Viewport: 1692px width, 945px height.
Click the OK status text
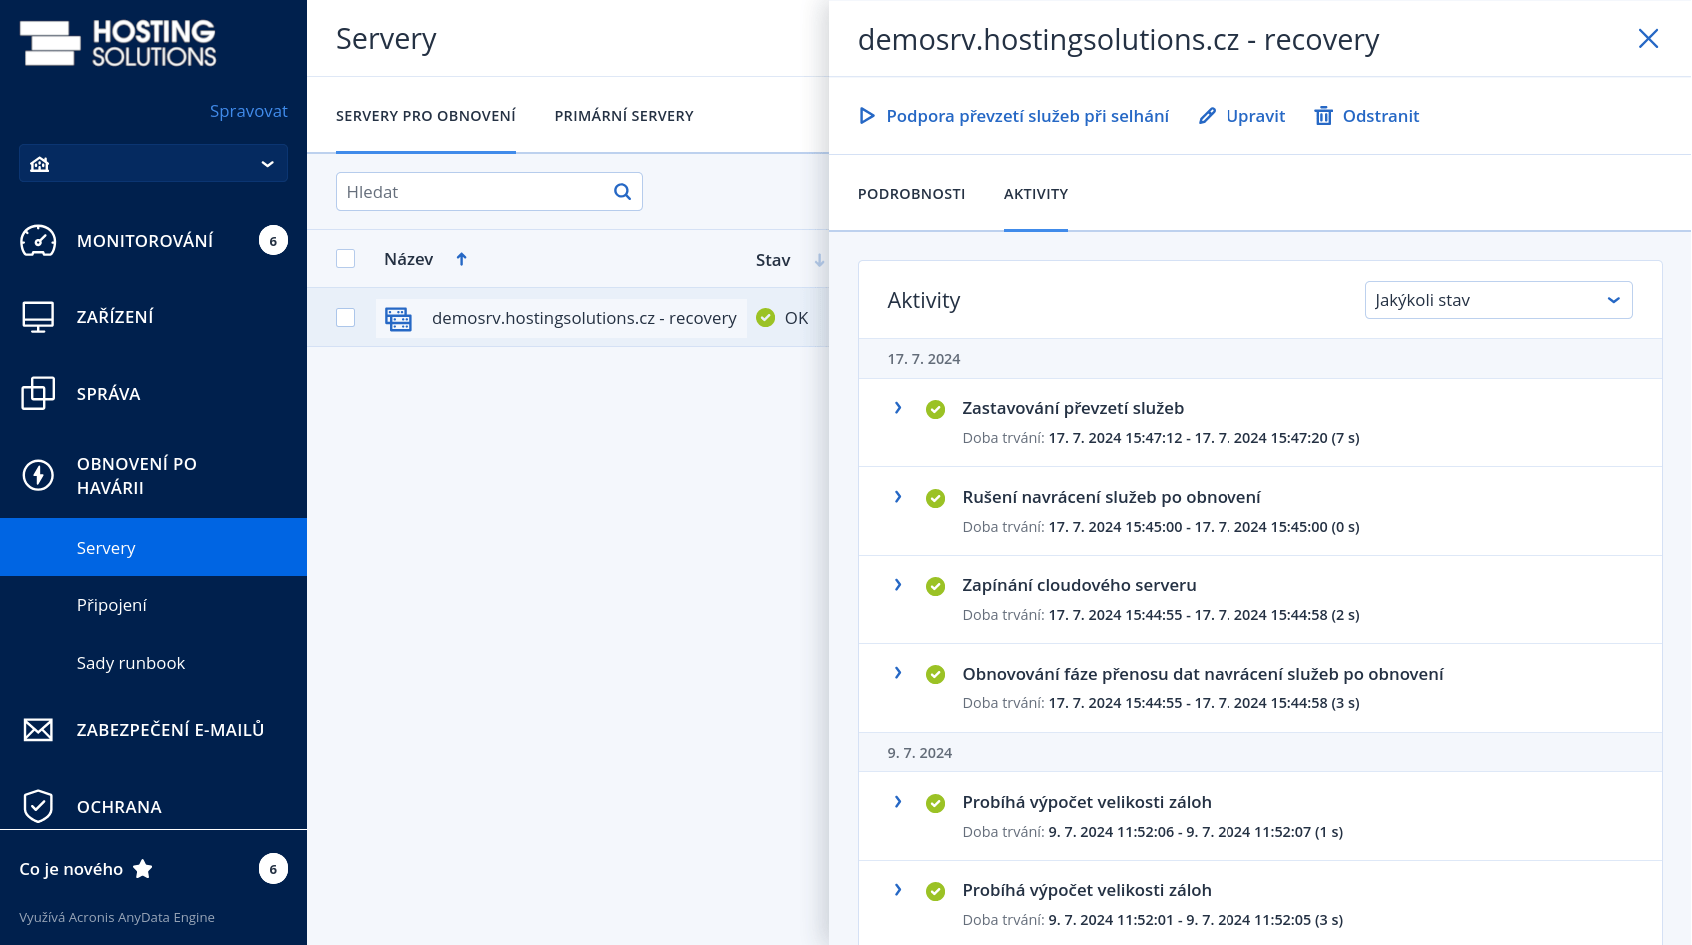(x=796, y=318)
